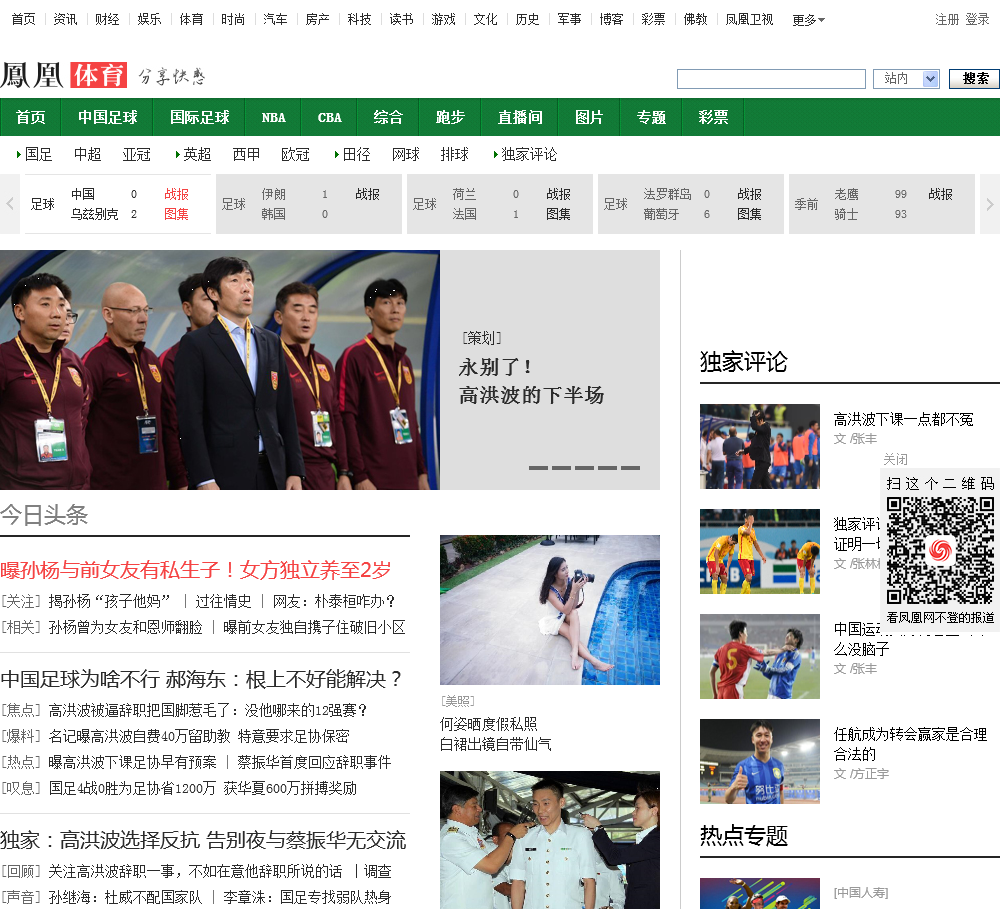This screenshot has height=909, width=1000.
Task: Select the last carousel indicator dash
Action: pyautogui.click(x=630, y=468)
